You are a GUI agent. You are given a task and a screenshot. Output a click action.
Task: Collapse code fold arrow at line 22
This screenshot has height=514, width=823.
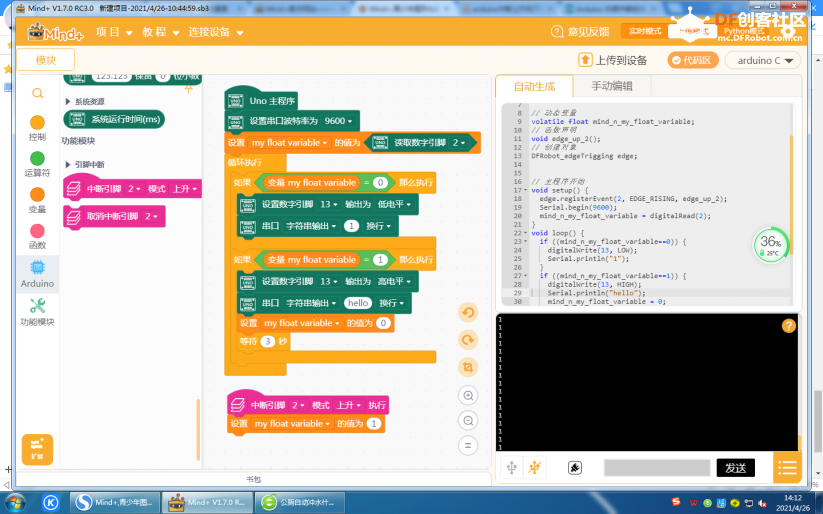click(x=525, y=233)
